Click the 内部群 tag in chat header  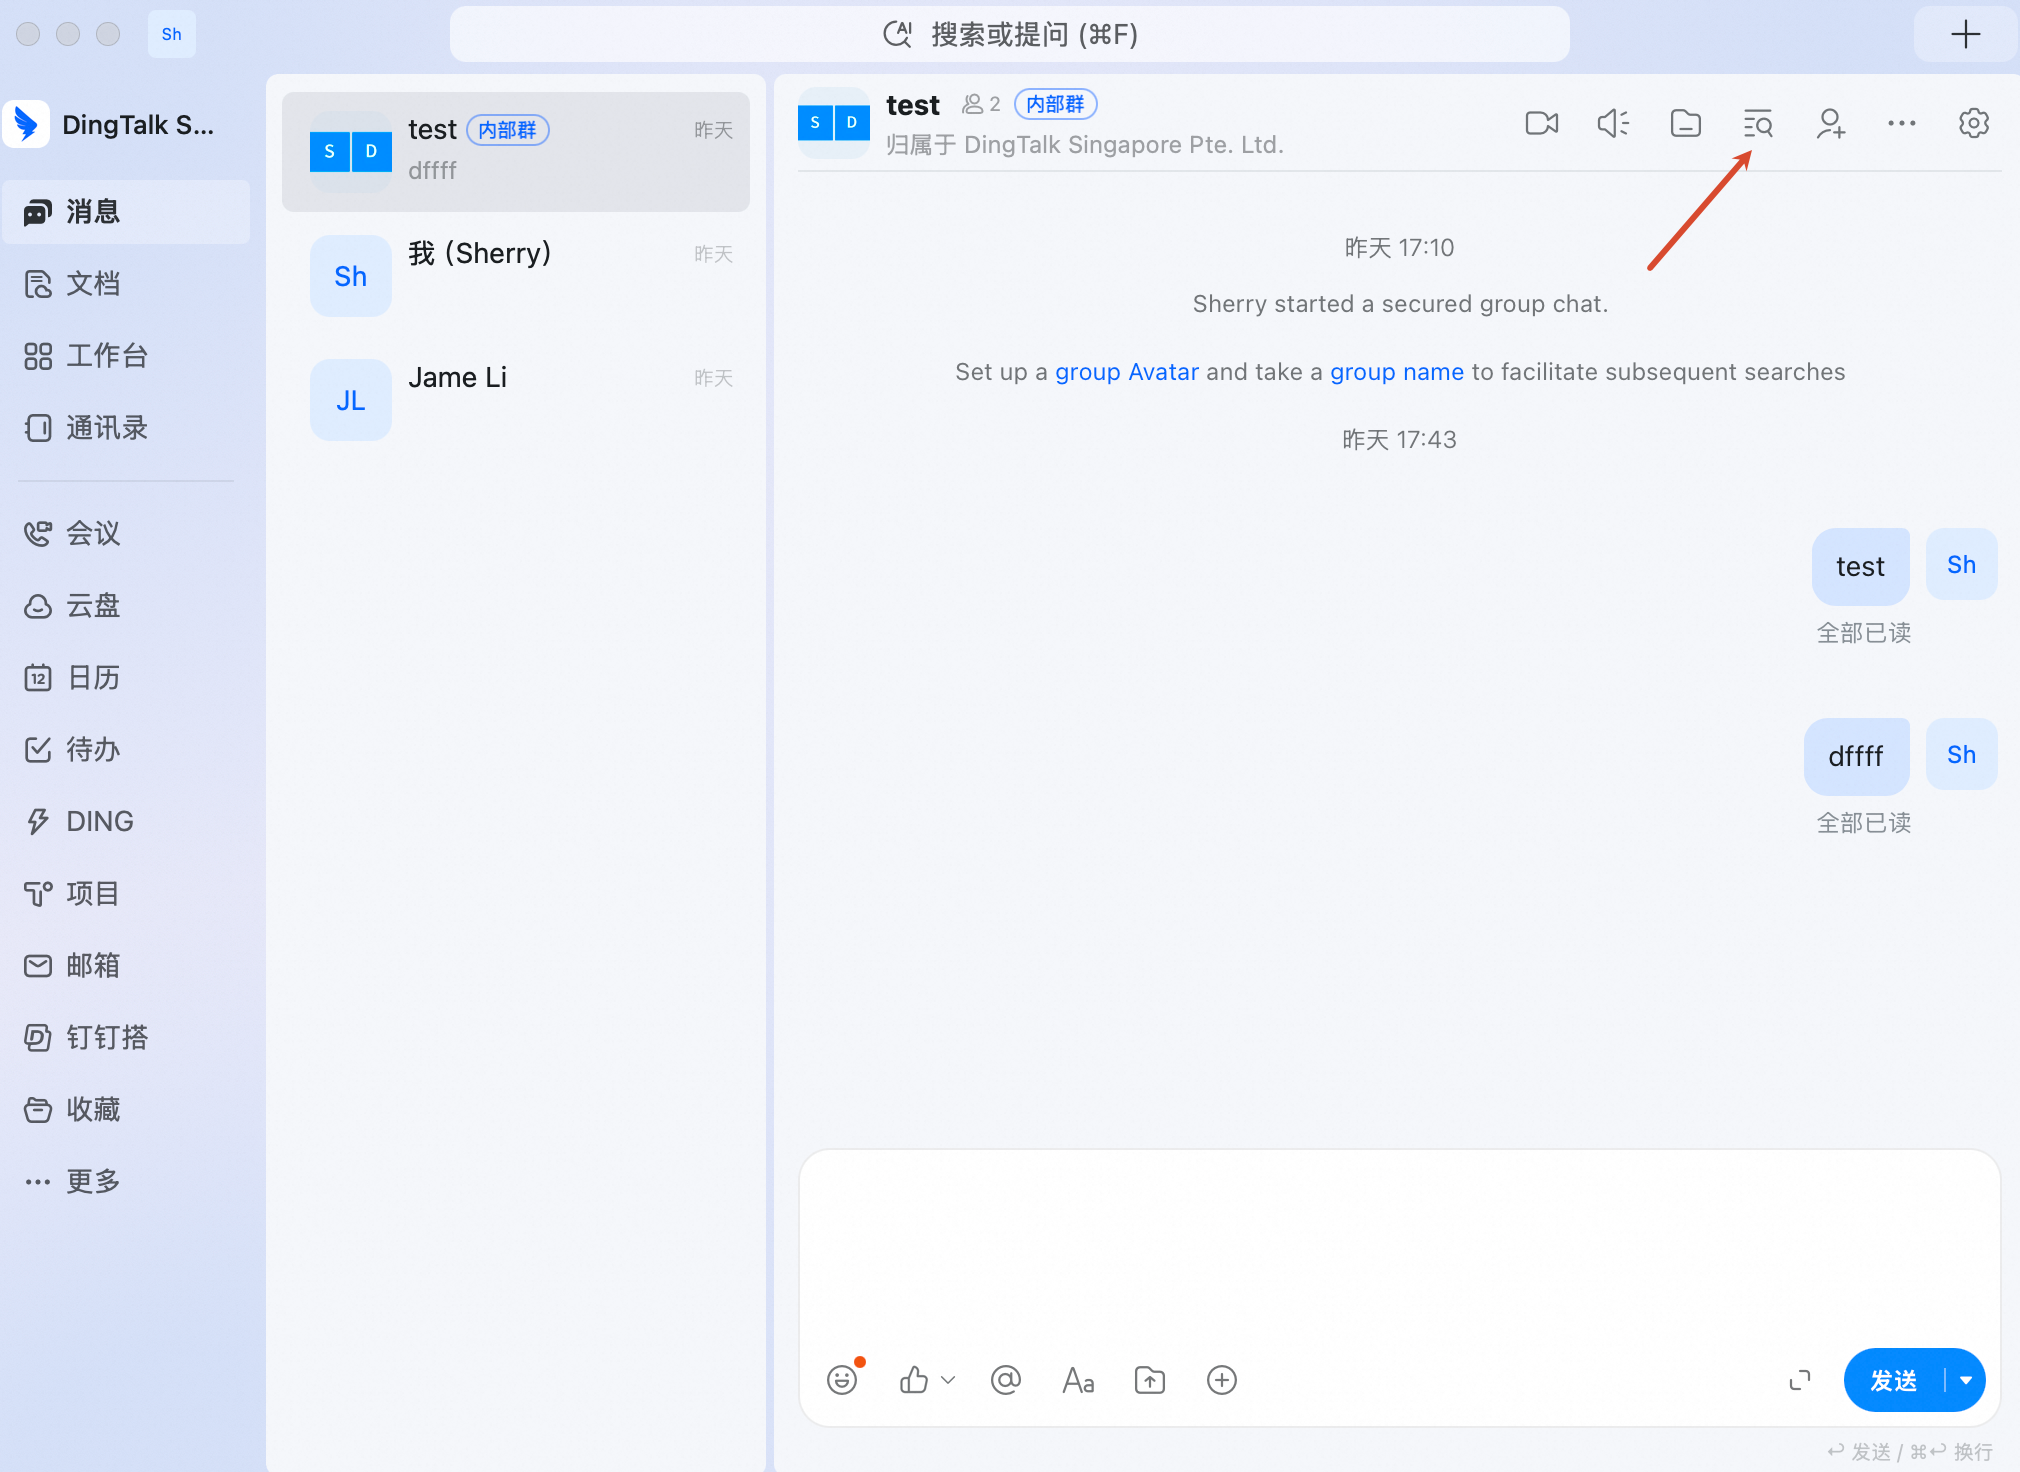tap(1055, 104)
